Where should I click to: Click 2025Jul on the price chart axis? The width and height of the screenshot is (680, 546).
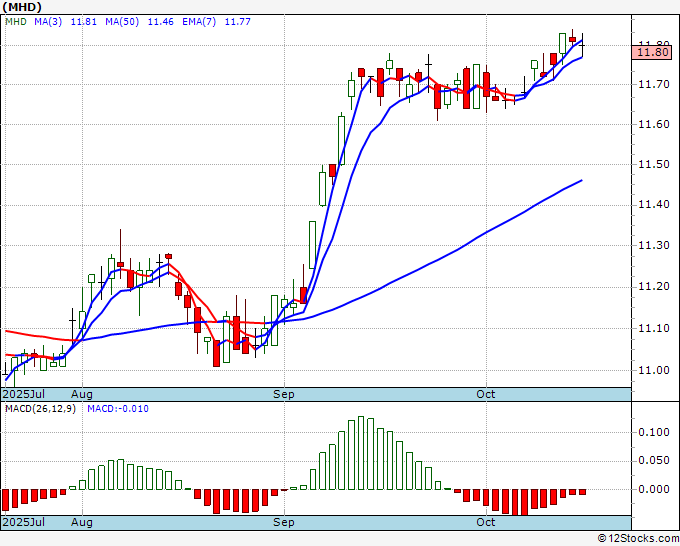pos(24,394)
